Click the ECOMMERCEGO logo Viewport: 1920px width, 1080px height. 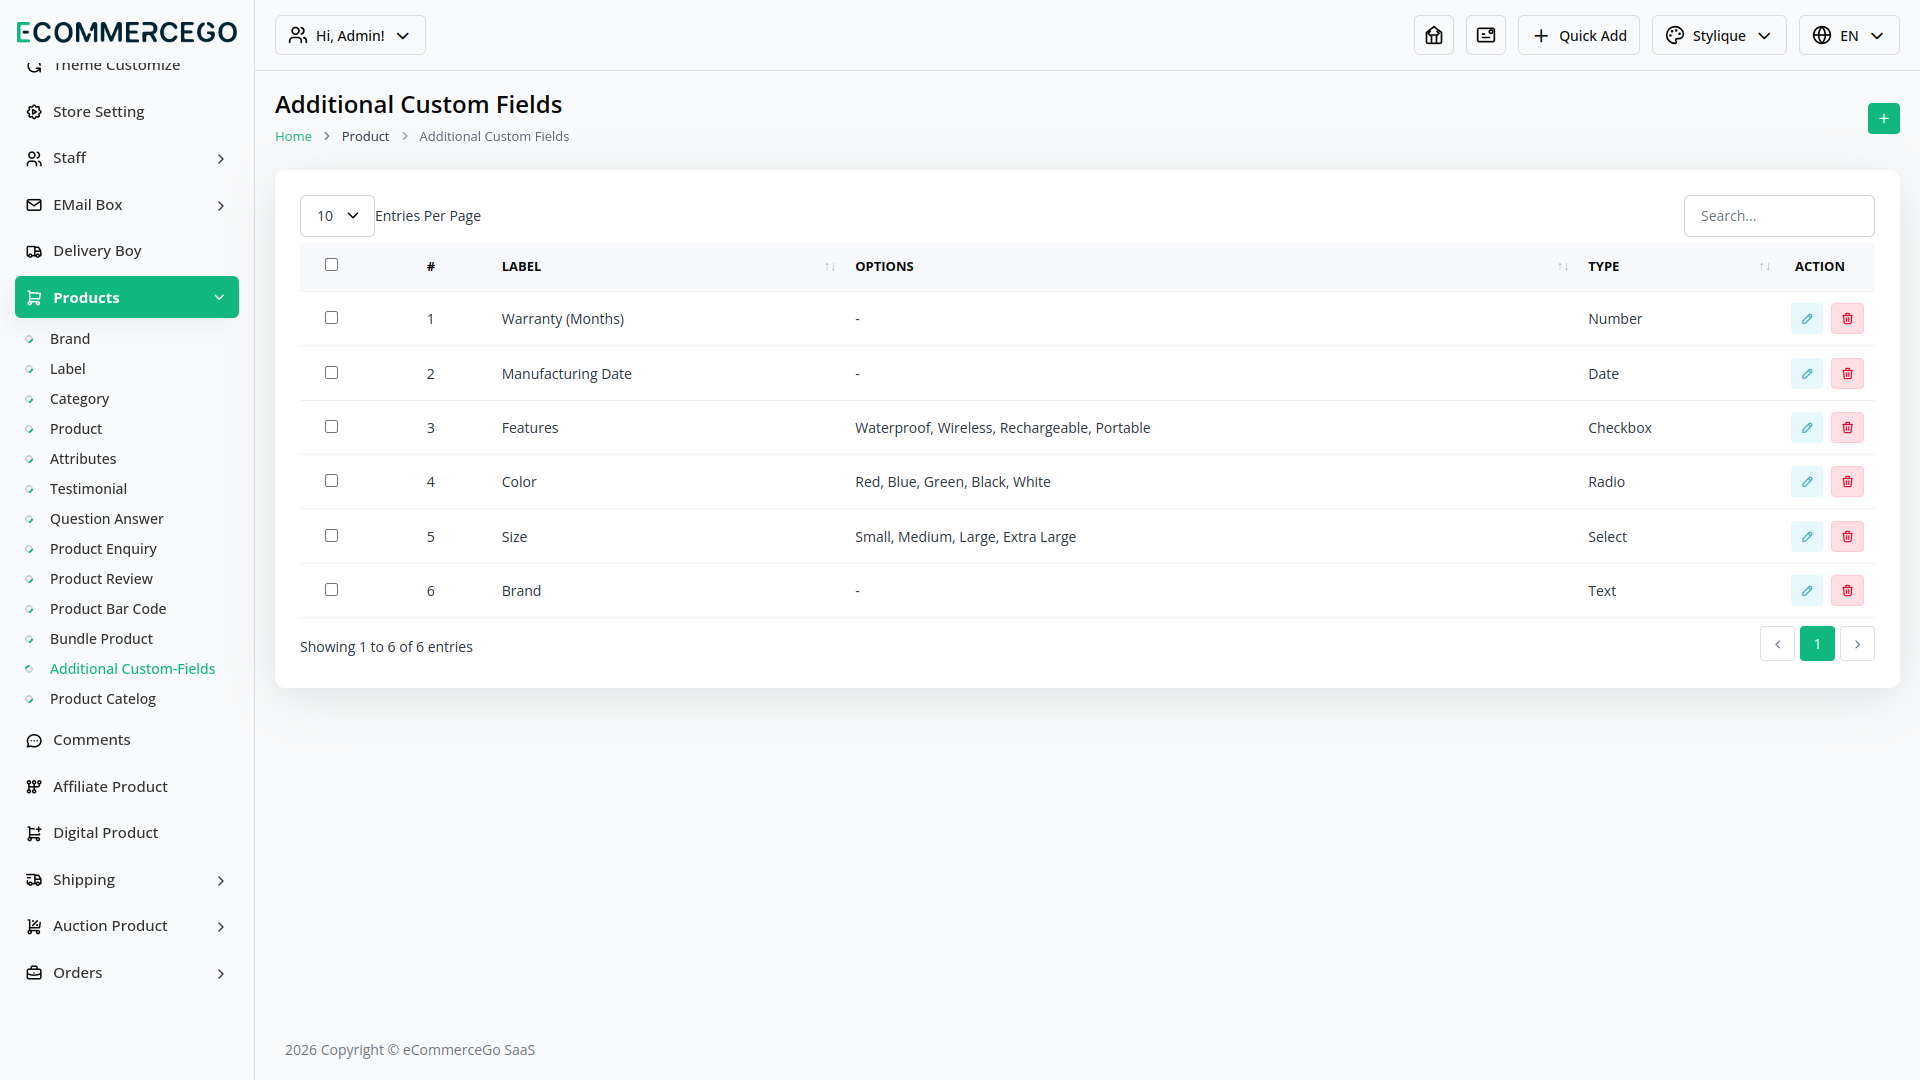(127, 32)
